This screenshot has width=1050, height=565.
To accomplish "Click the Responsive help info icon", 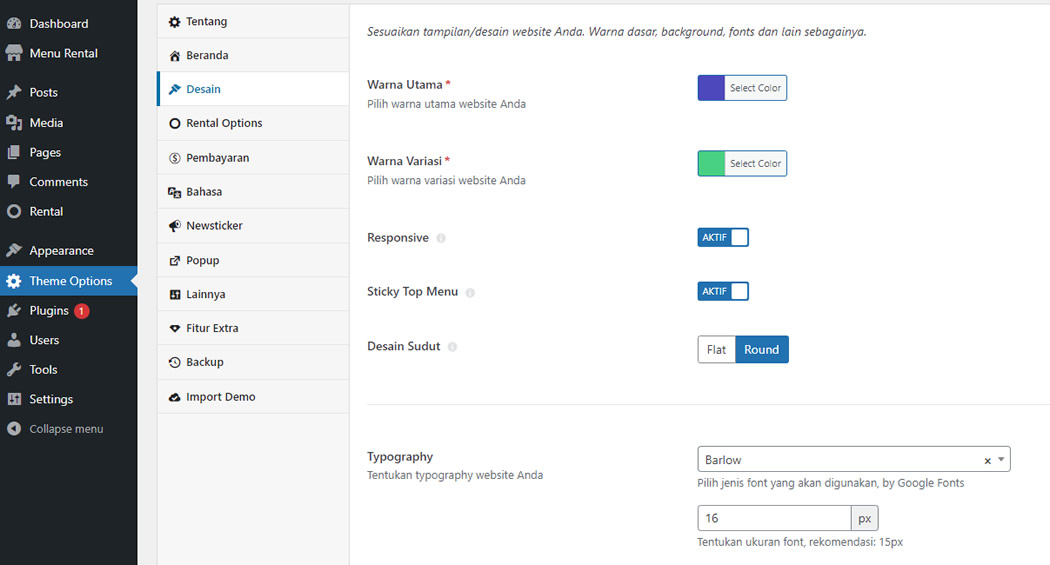I will [441, 238].
